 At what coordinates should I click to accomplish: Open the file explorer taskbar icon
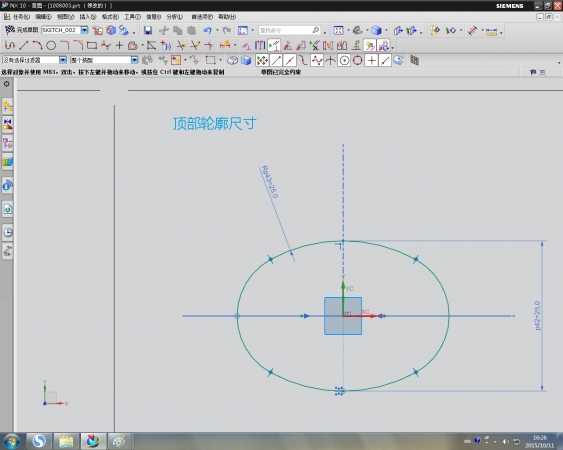66,441
